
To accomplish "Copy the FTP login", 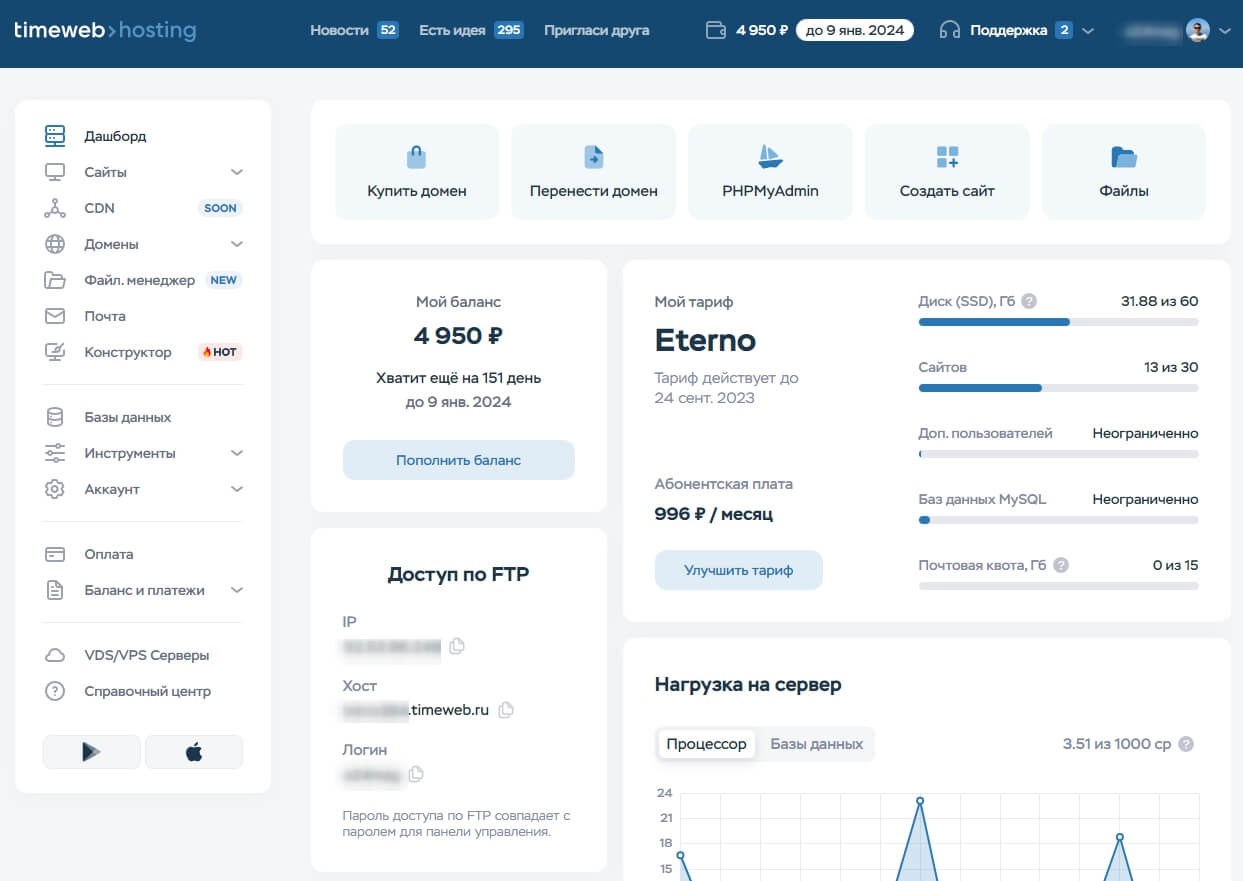I will (416, 774).
